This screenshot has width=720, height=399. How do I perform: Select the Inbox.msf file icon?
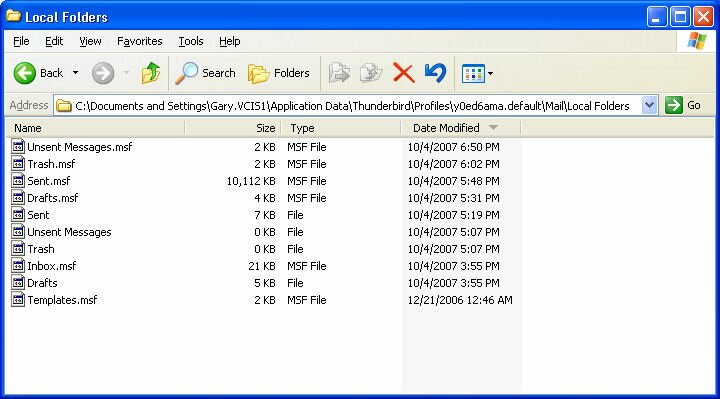point(18,265)
